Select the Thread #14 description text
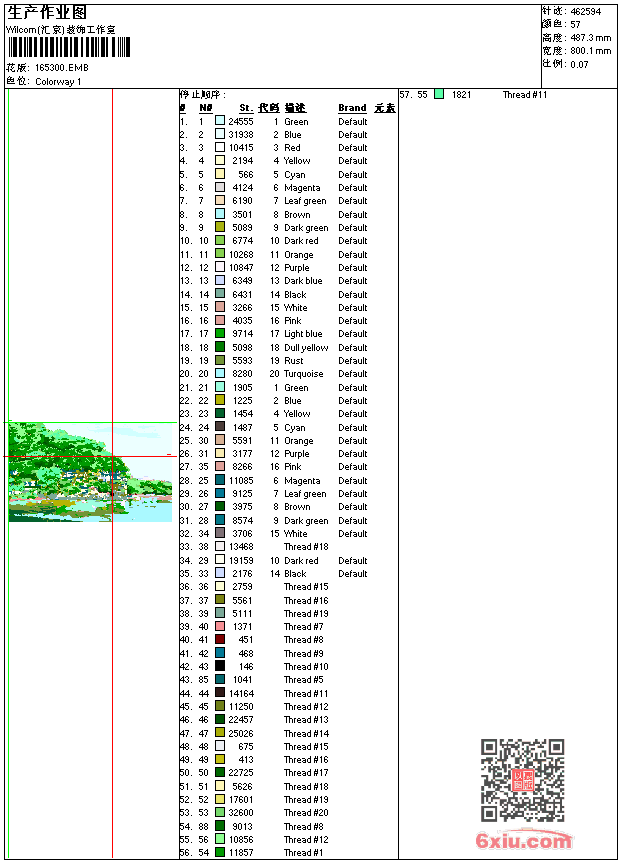Viewport: 620px width, 860px height. 306,733
